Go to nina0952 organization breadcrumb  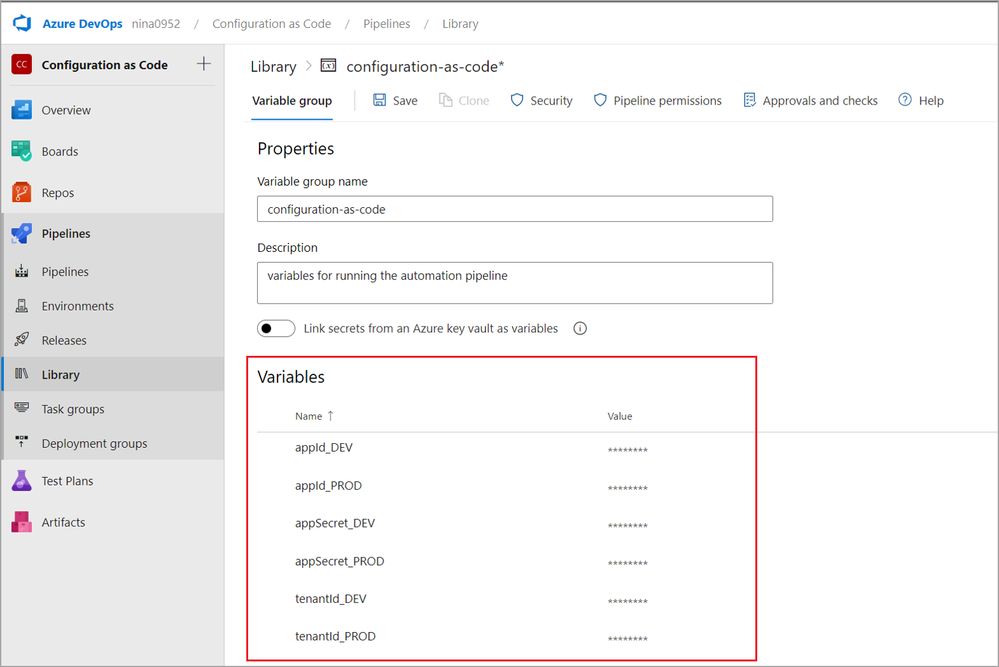pos(156,24)
